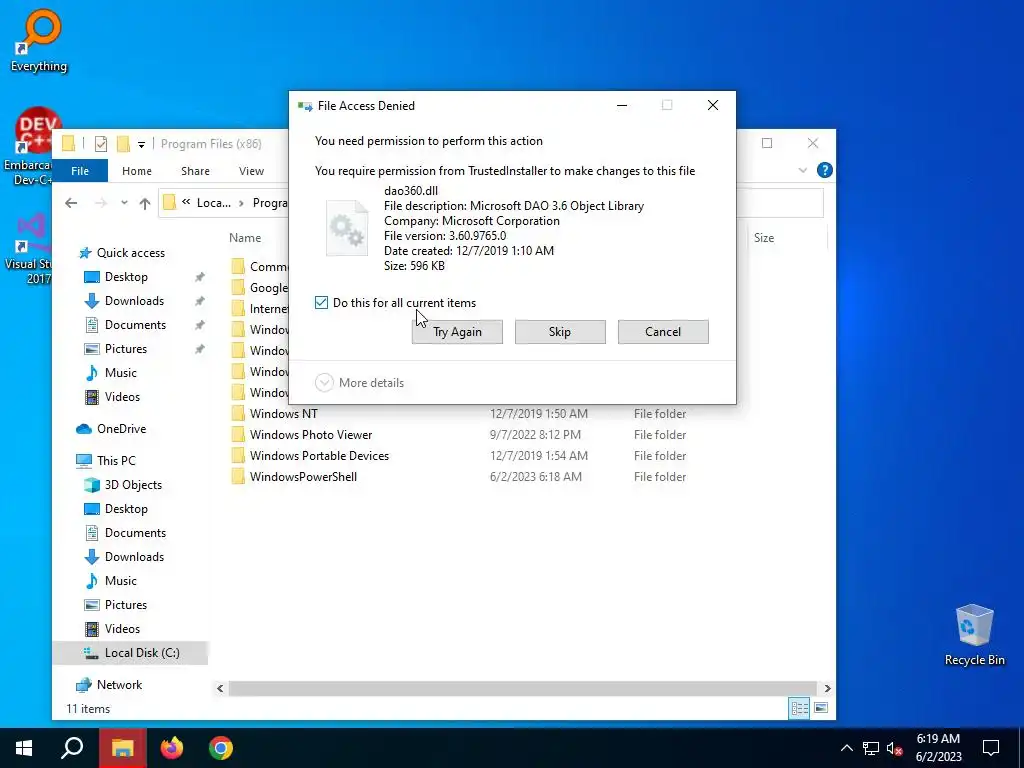
Task: Select Network in the navigation pane
Action: click(119, 684)
